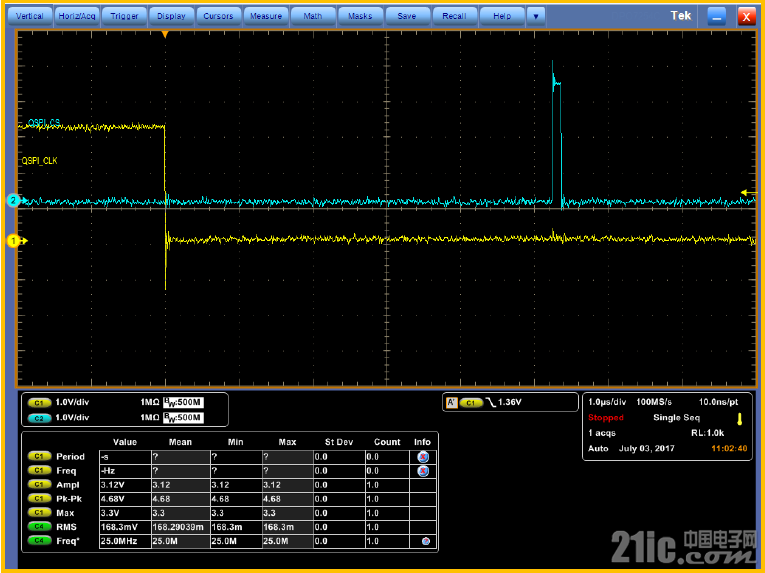Click the Mean column header
This screenshot has width=765, height=573.
coord(180,442)
